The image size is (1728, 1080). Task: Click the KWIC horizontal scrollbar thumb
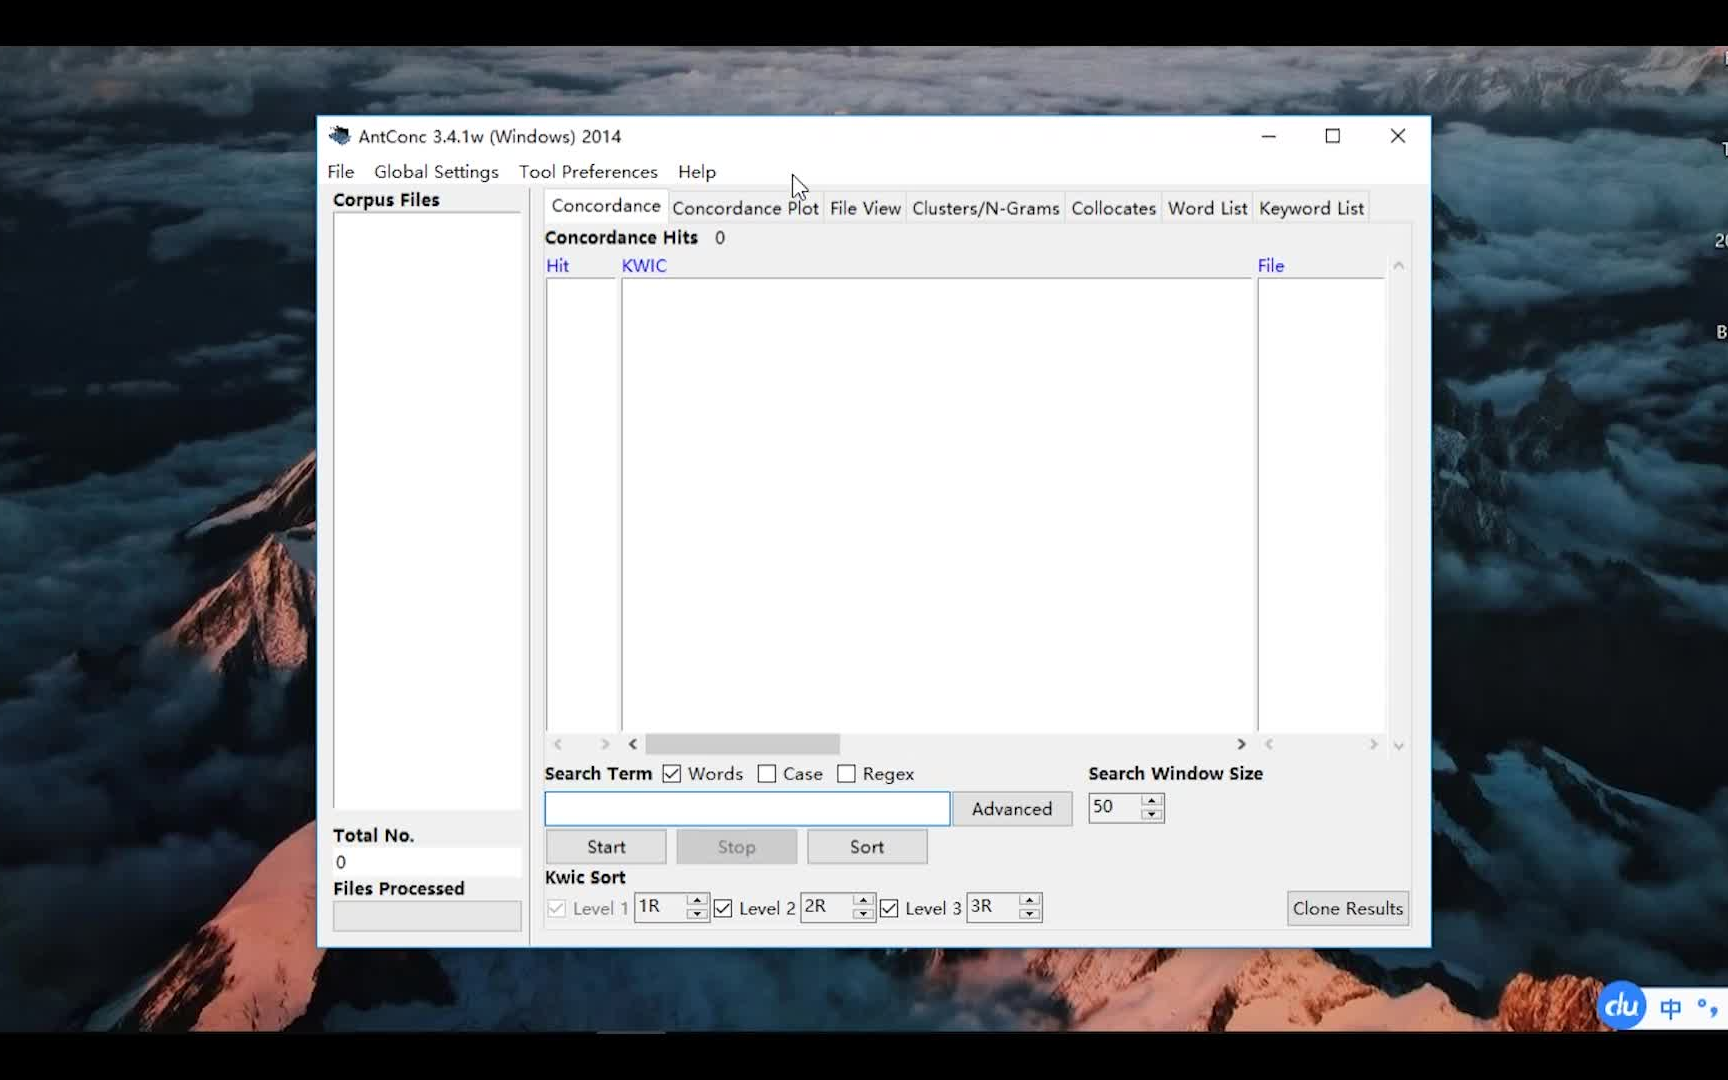pos(742,744)
